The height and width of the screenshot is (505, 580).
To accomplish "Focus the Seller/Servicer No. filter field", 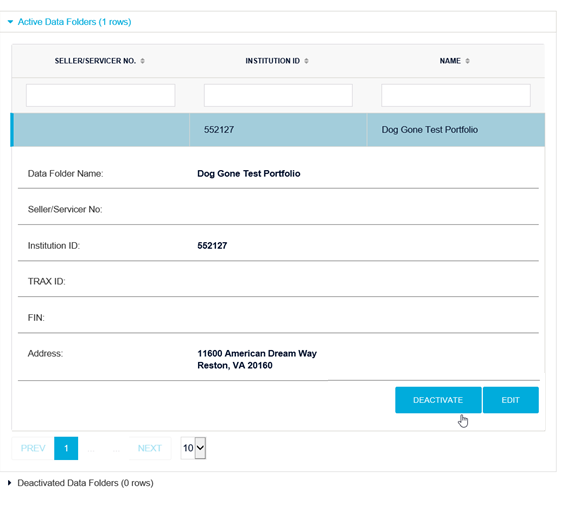I will point(101,95).
